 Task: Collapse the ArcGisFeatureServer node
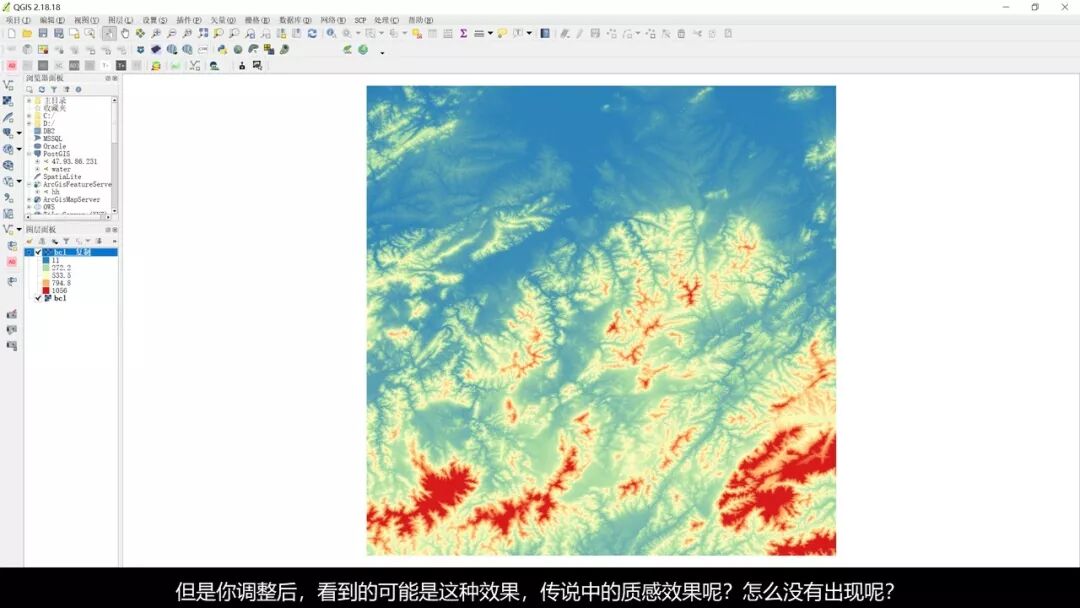[29, 185]
